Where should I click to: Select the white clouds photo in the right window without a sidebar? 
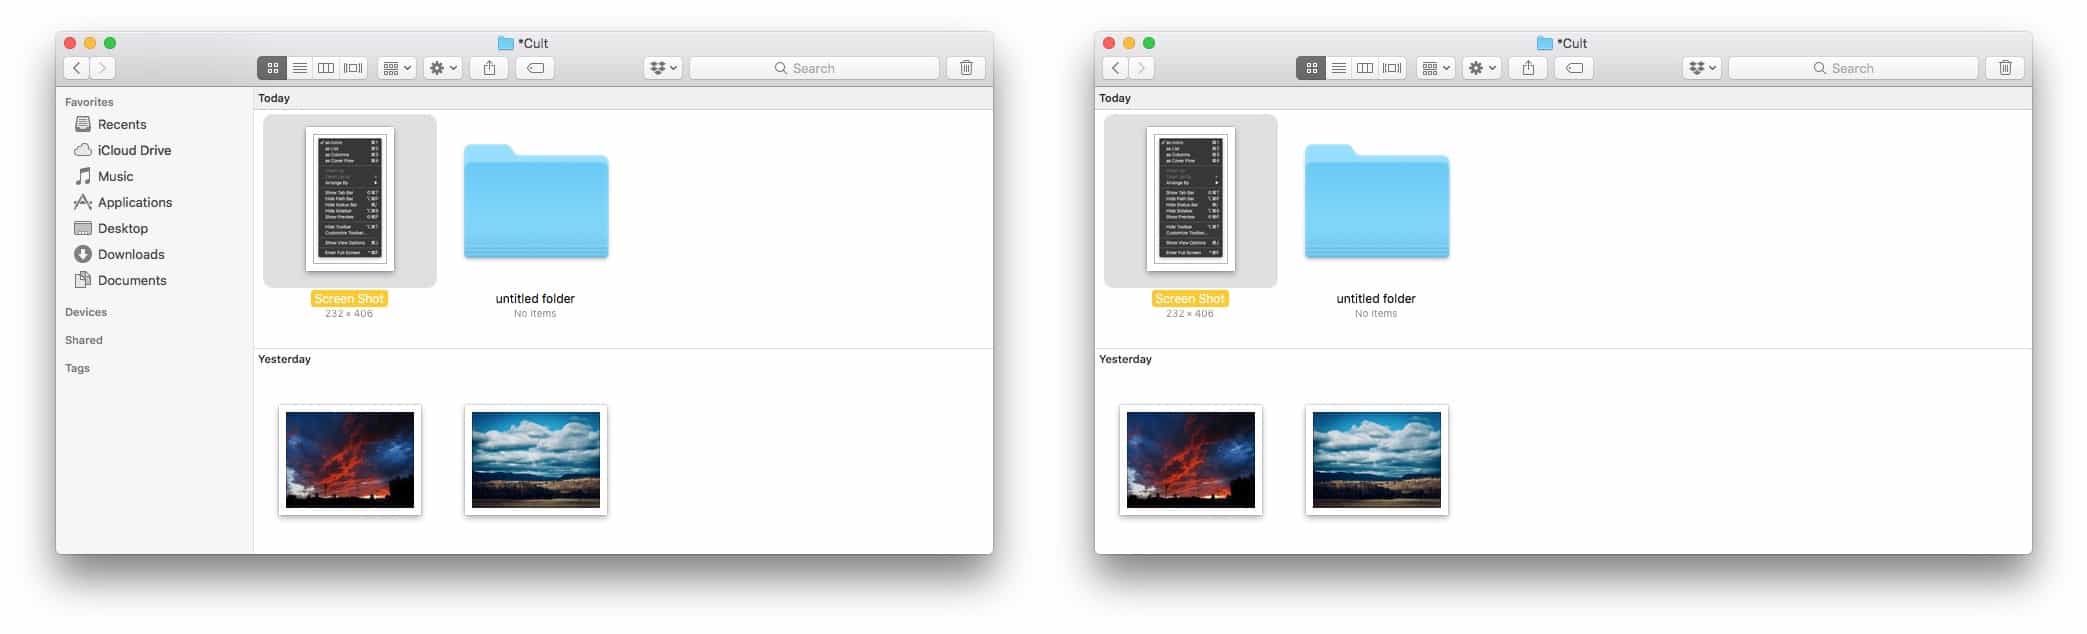[x=1377, y=460]
